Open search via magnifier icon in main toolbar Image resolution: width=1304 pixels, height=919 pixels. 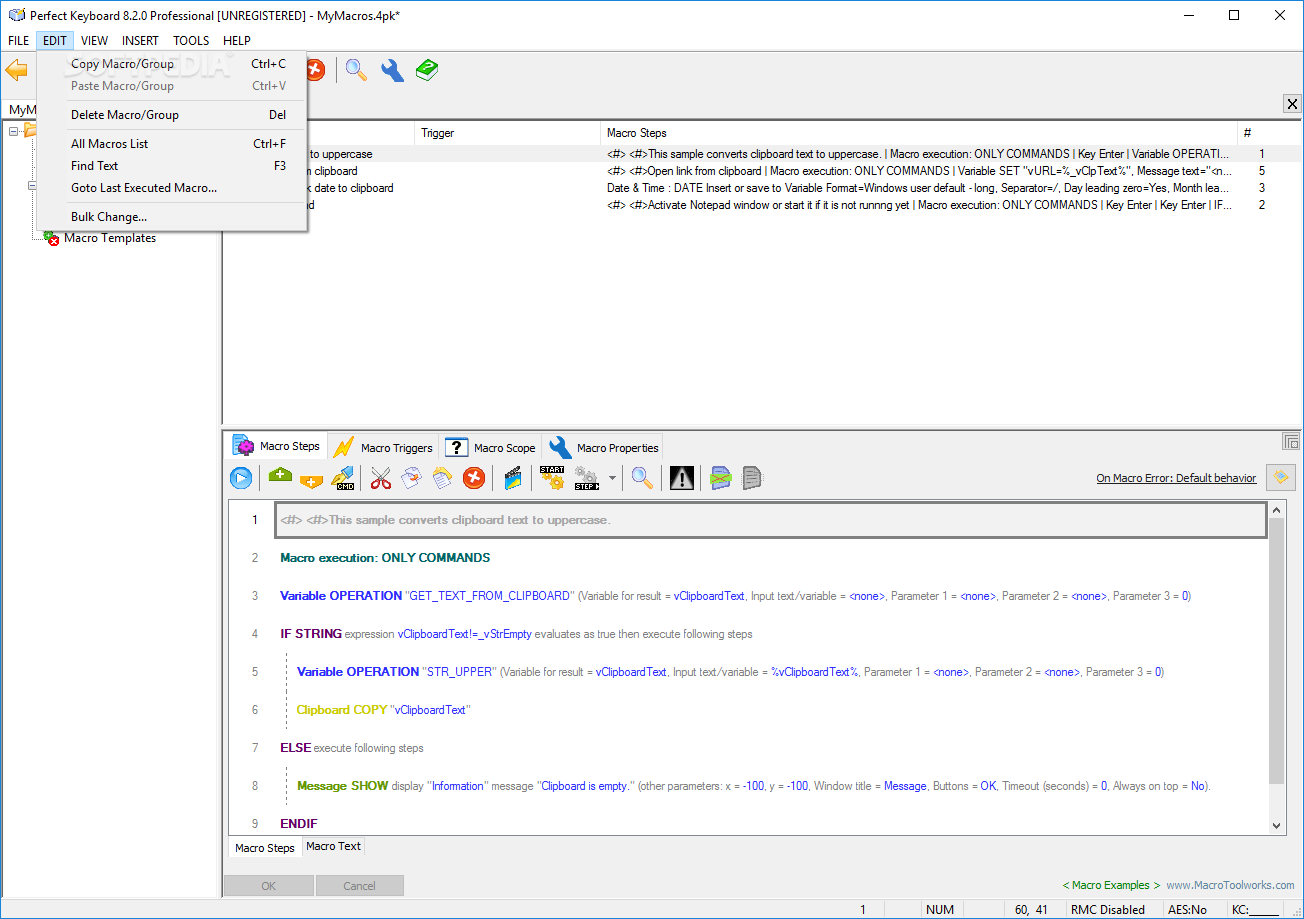(x=356, y=70)
